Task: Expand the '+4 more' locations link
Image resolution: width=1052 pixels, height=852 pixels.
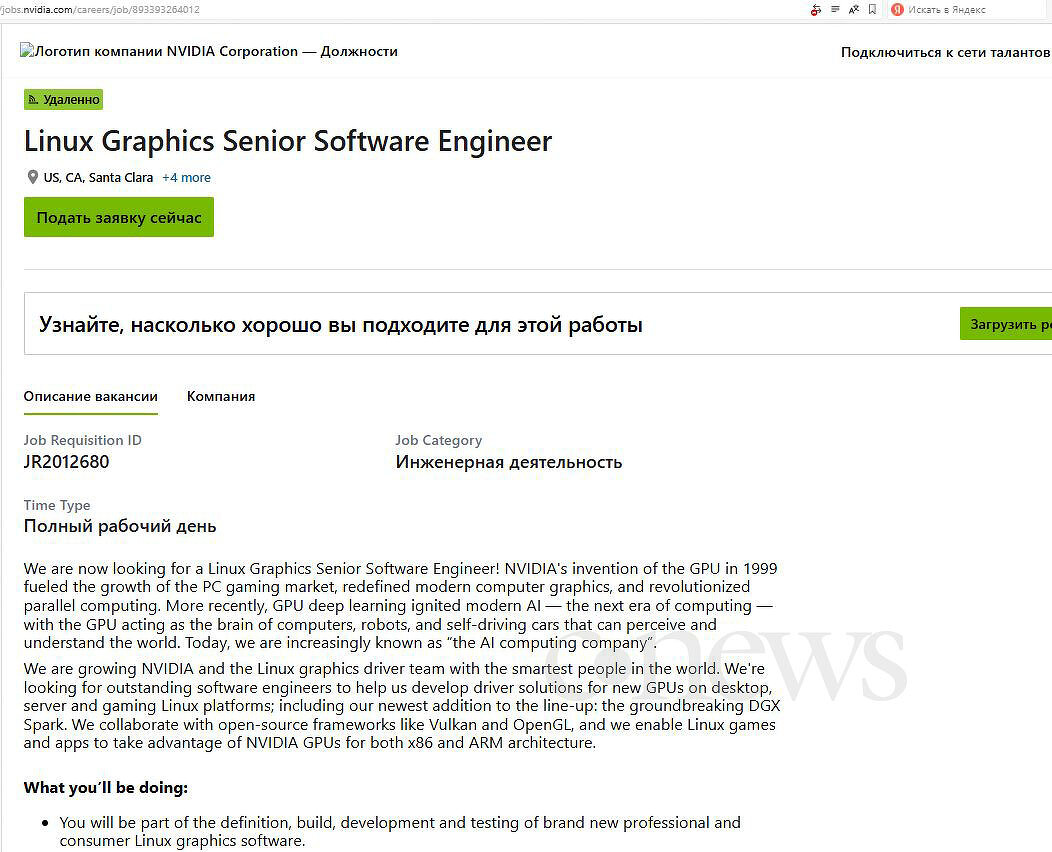Action: (x=186, y=177)
